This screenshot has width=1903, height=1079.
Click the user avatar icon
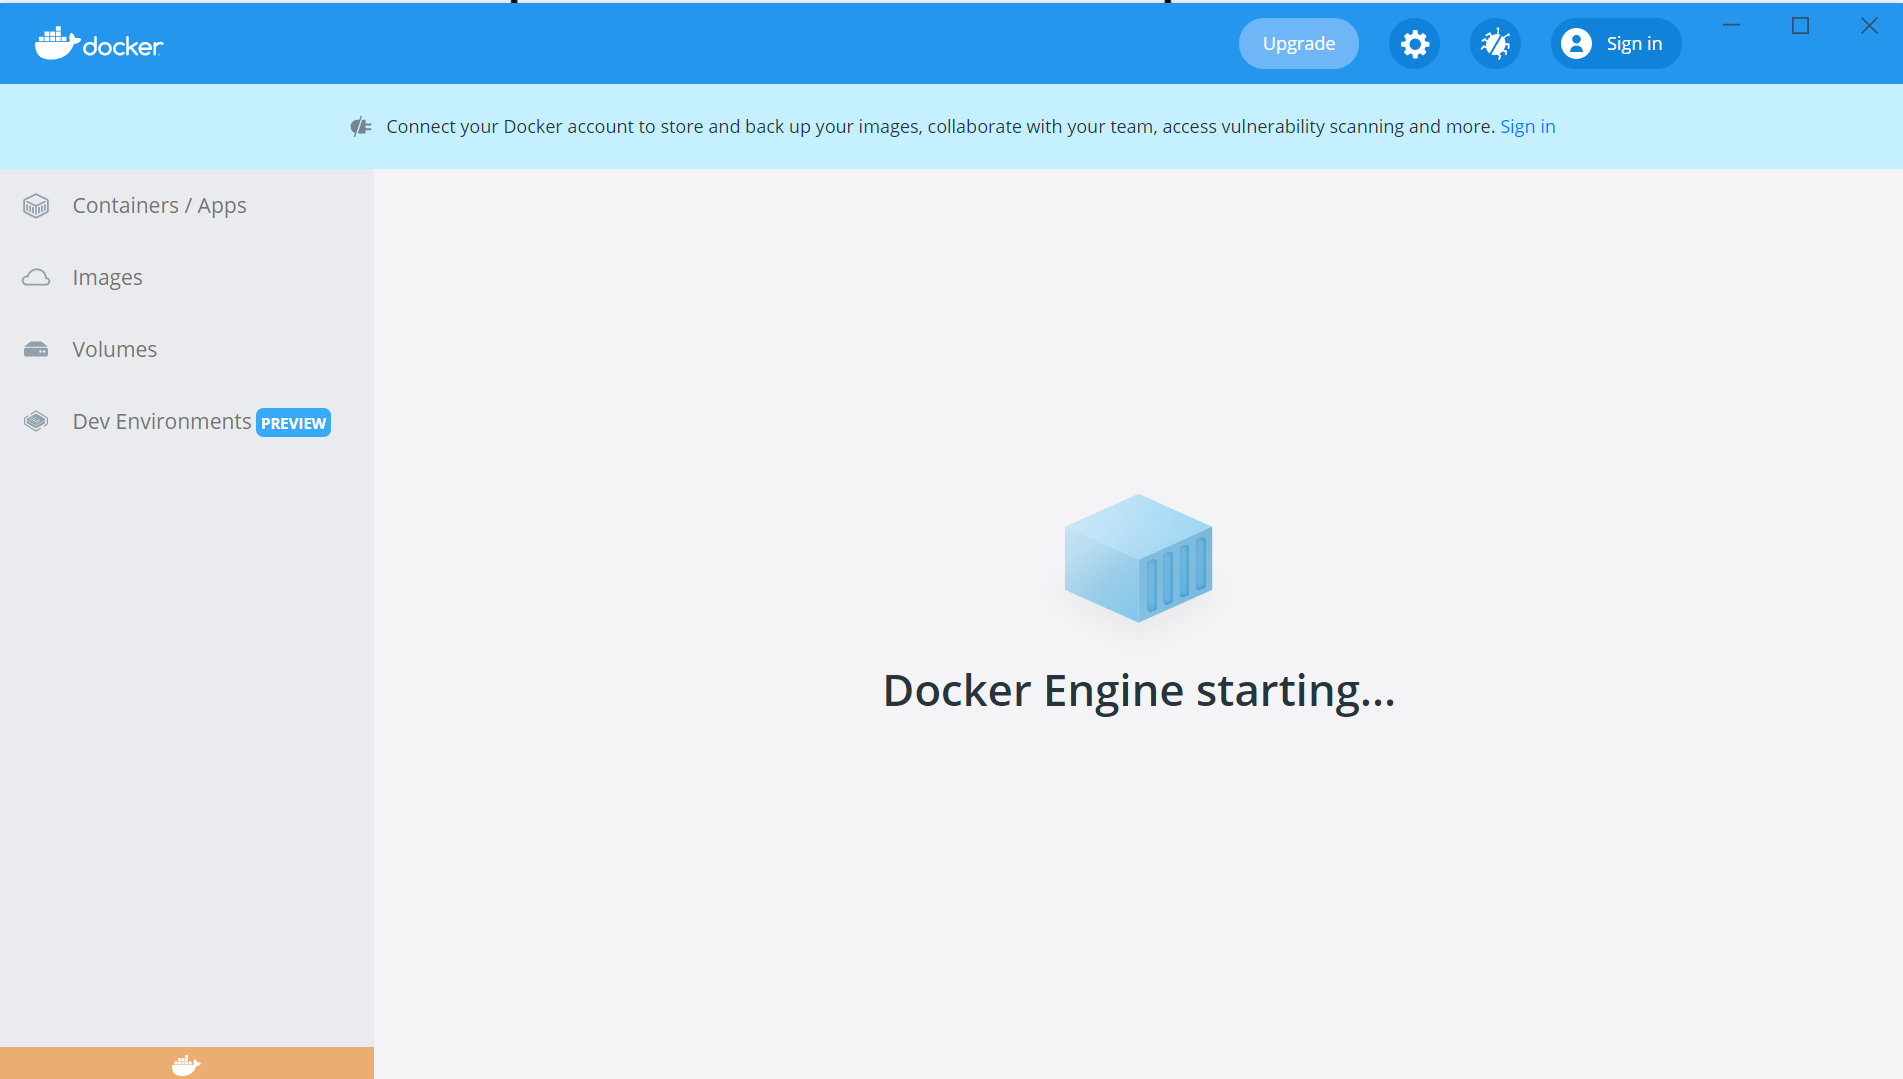pyautogui.click(x=1576, y=44)
